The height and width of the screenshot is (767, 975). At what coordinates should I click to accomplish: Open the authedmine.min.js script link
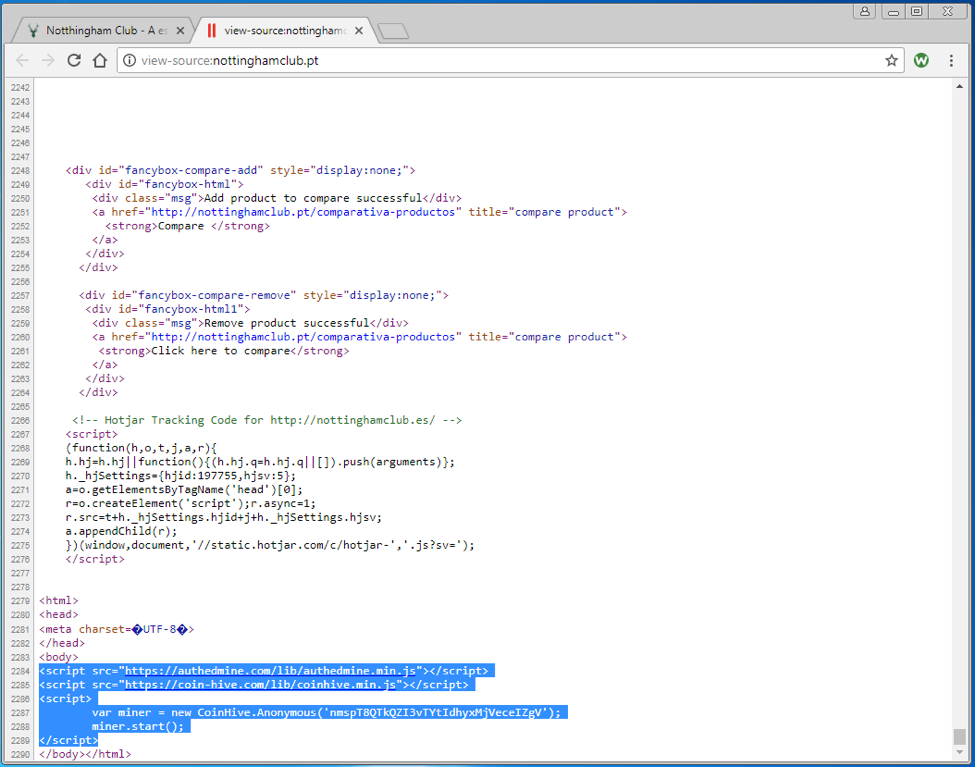pyautogui.click(x=270, y=671)
